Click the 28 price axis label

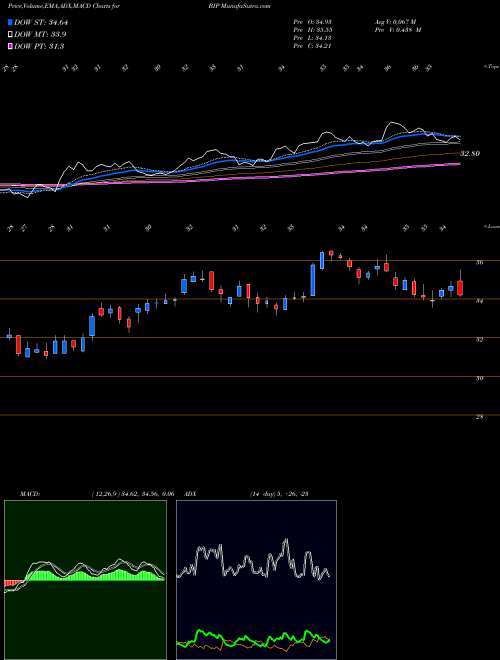click(x=480, y=417)
